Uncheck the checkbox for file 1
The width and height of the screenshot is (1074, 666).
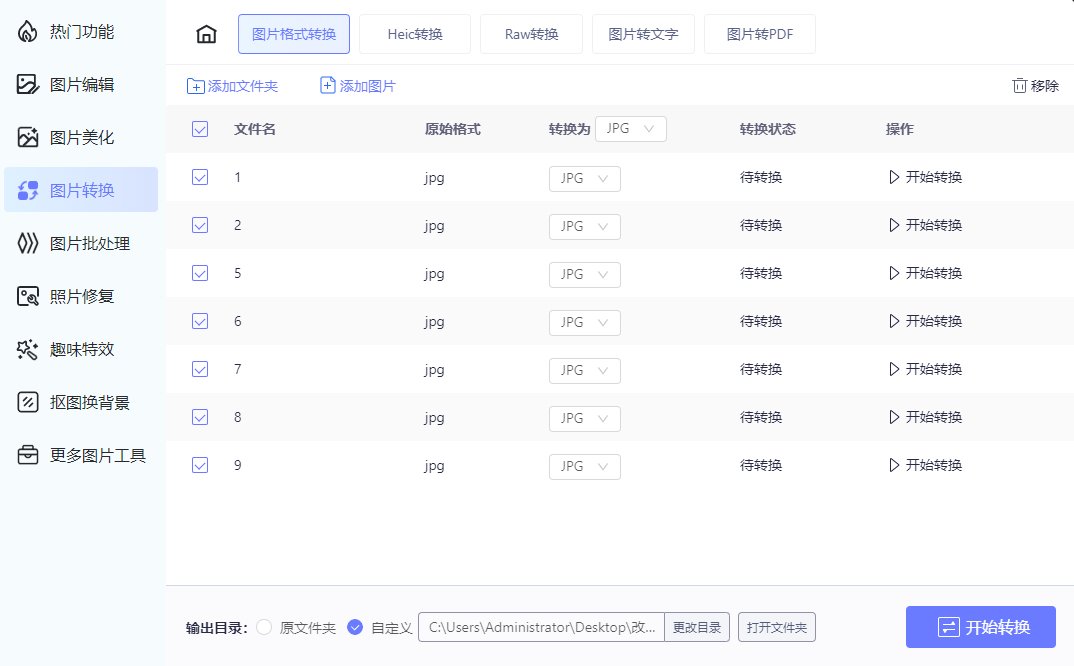click(200, 177)
